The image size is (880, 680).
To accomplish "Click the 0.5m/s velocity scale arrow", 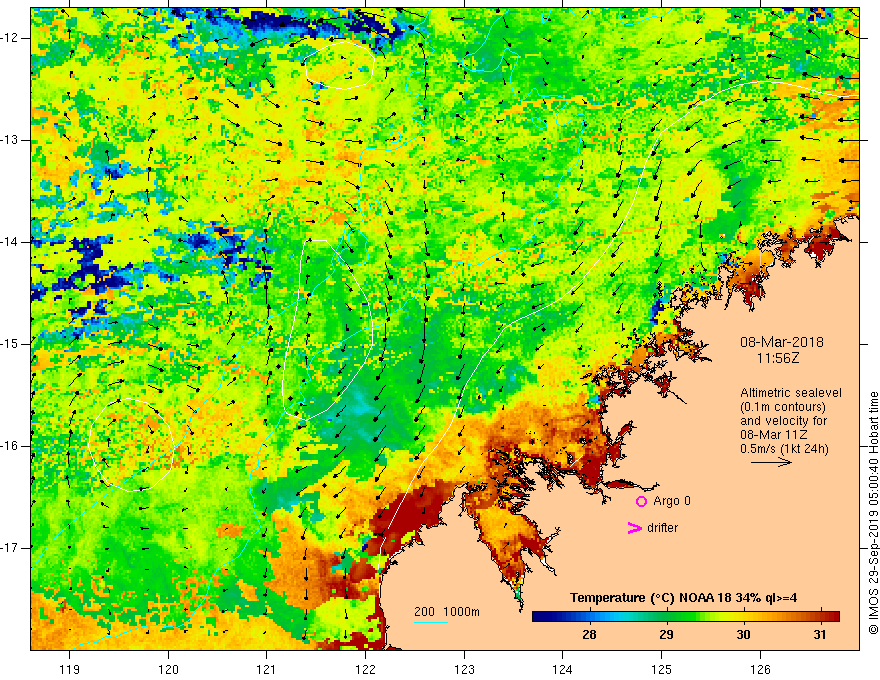I will [x=771, y=462].
